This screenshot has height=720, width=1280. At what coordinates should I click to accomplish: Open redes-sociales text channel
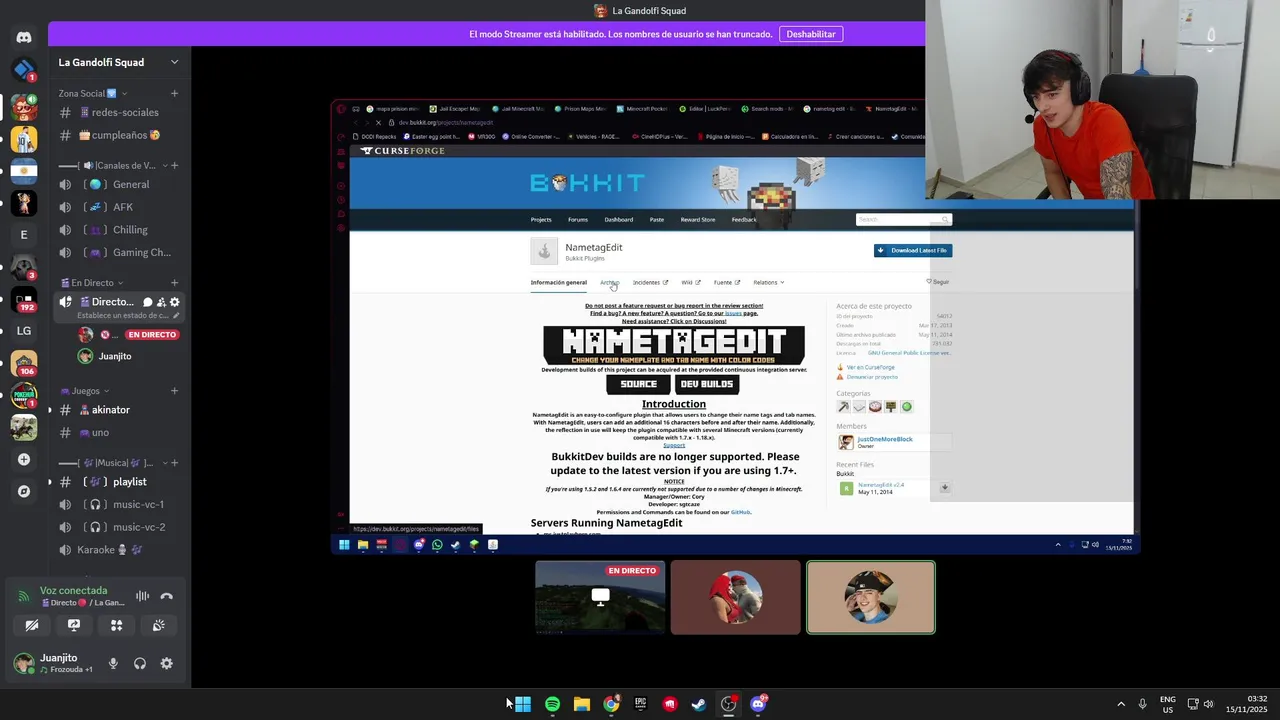tap(119, 112)
